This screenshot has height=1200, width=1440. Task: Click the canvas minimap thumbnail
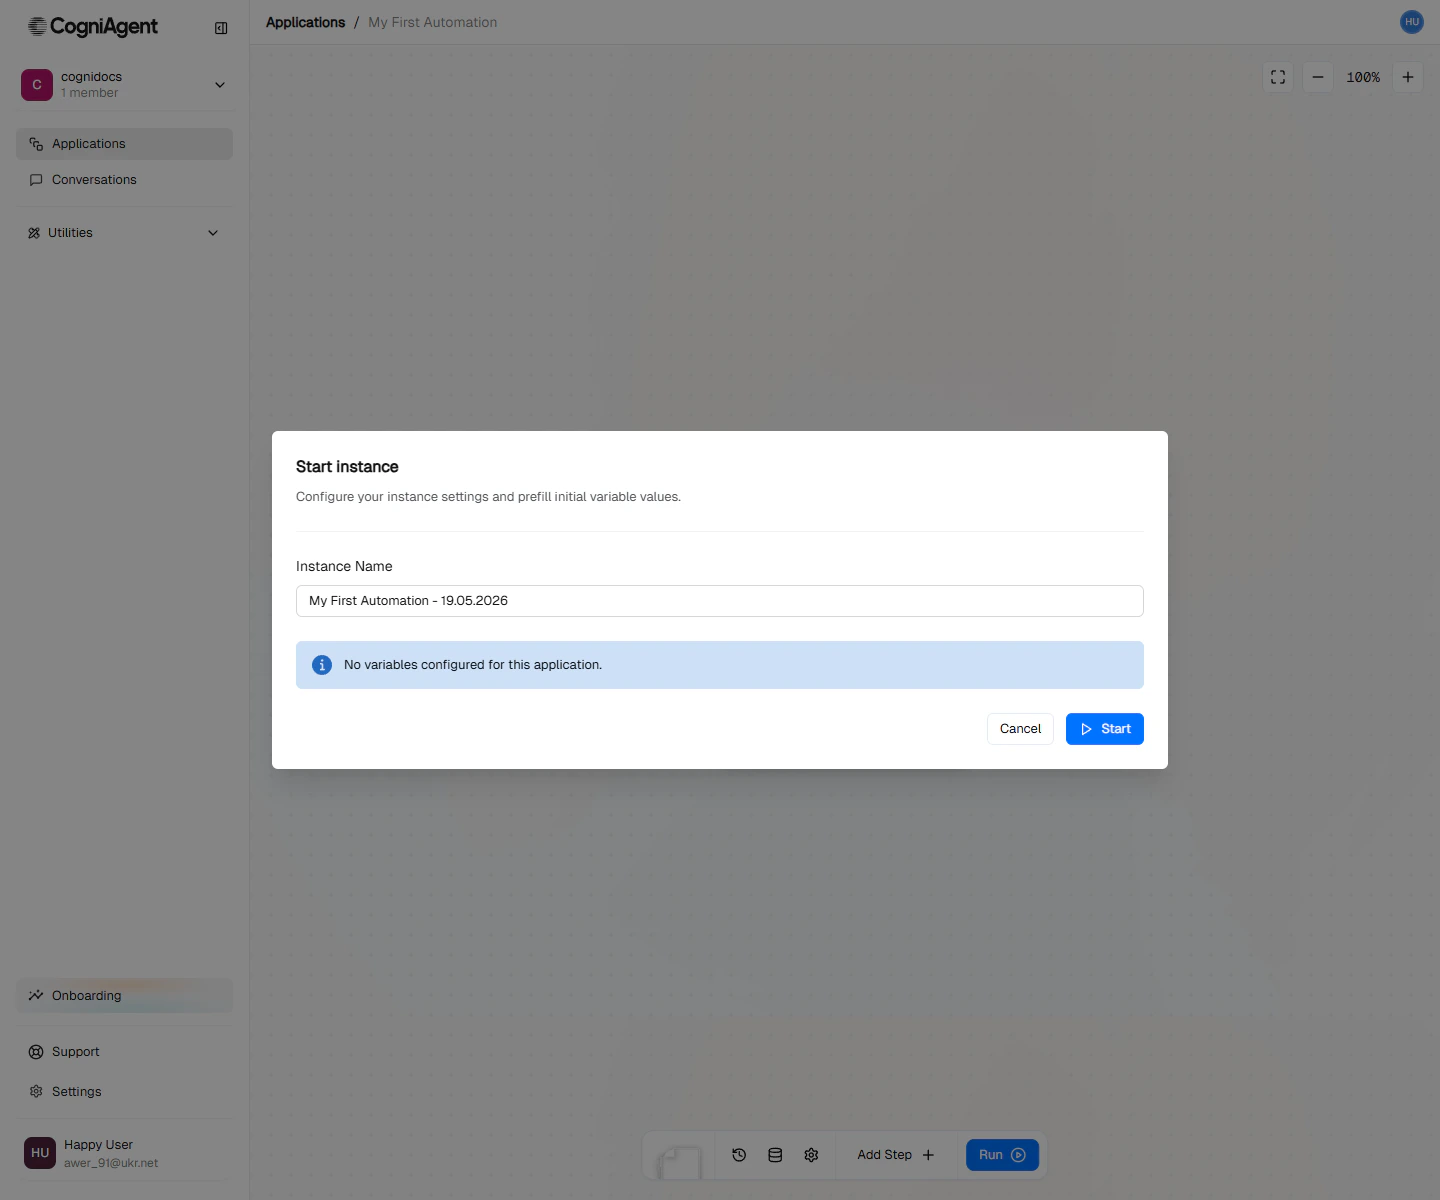click(x=679, y=1160)
